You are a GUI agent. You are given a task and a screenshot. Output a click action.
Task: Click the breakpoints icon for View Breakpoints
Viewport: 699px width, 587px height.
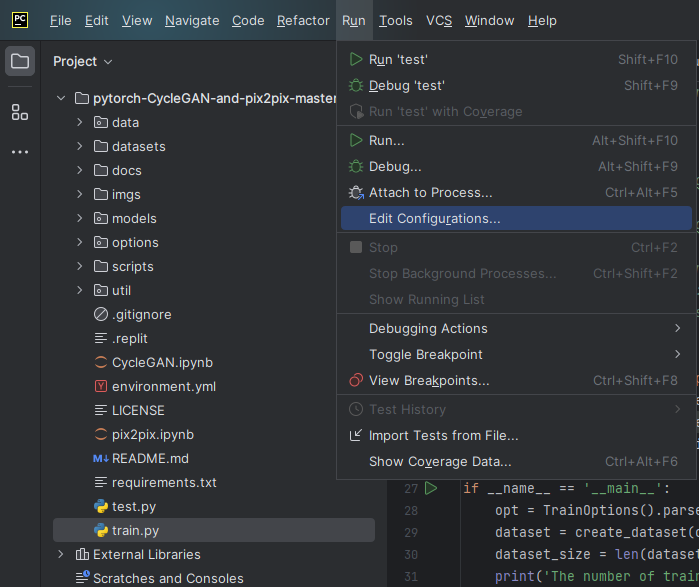point(356,380)
